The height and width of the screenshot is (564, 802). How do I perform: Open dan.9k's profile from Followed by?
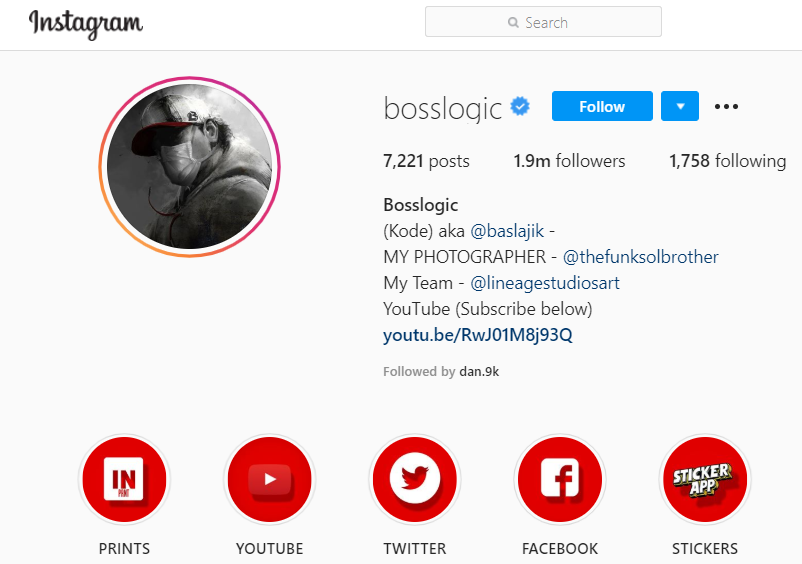pyautogui.click(x=479, y=372)
